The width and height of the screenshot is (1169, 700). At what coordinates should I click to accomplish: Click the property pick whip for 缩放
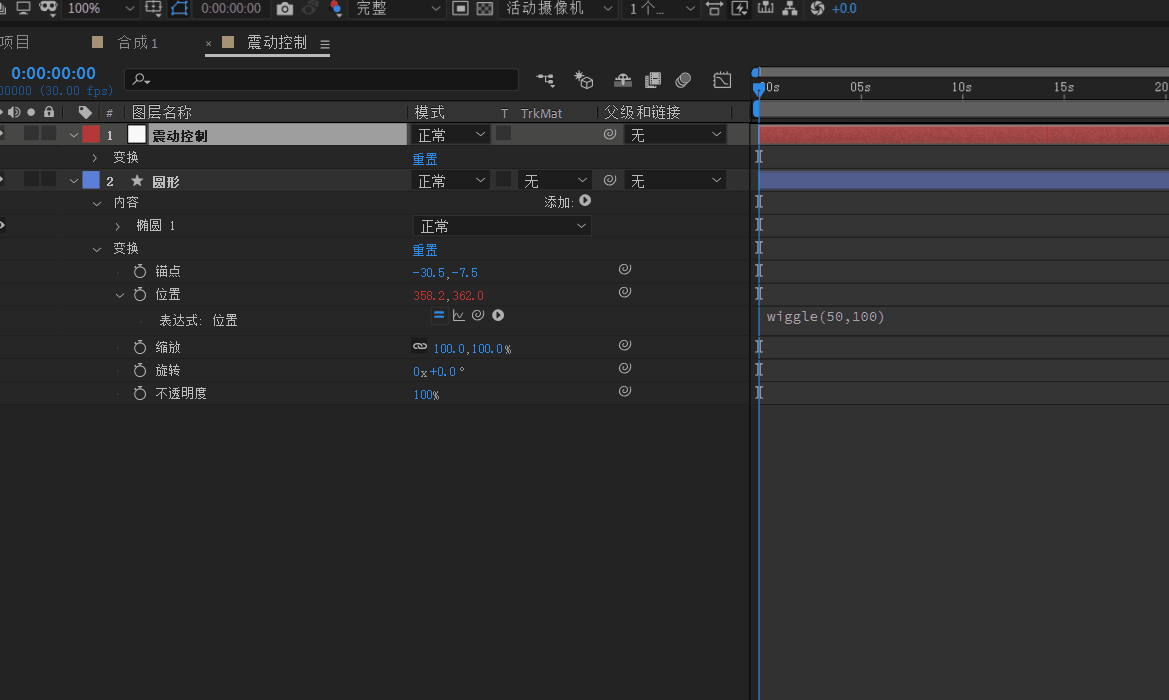(x=625, y=345)
